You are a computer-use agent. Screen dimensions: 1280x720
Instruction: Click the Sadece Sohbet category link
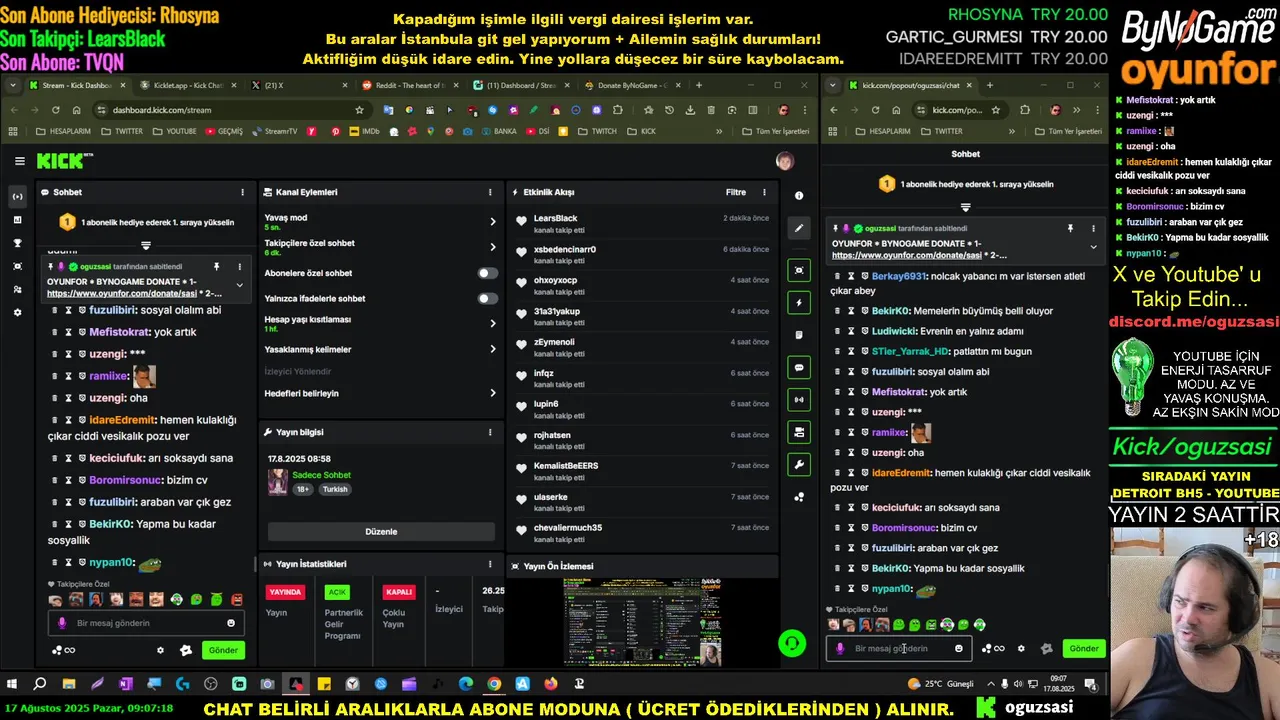pyautogui.click(x=321, y=475)
